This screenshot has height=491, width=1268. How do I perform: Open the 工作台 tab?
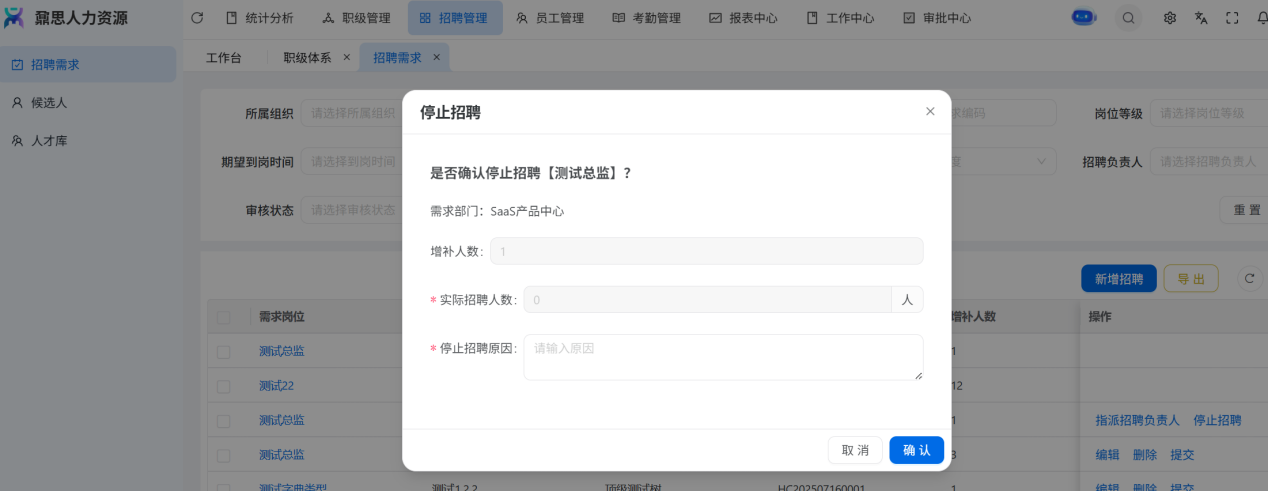pyautogui.click(x=224, y=58)
